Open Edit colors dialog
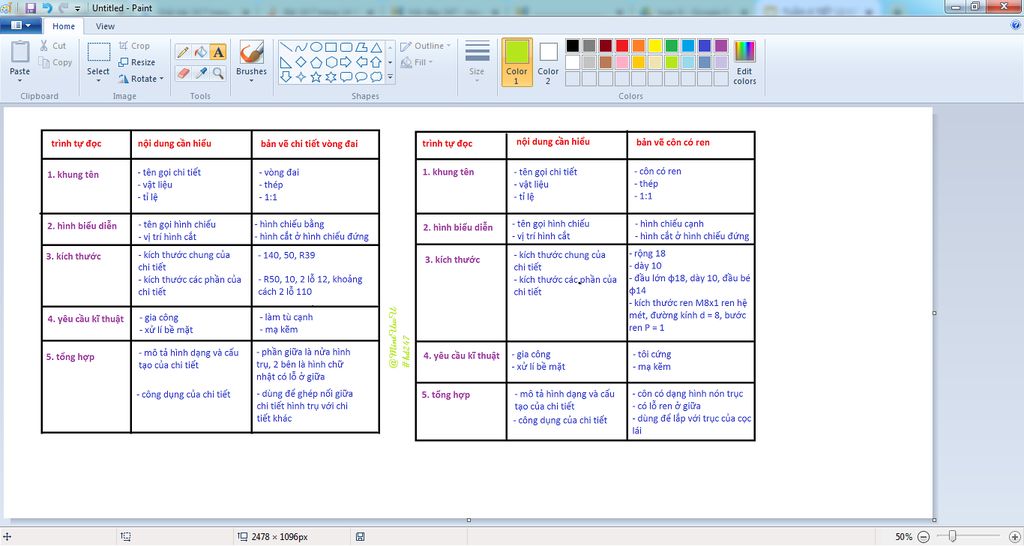The height and width of the screenshot is (546, 1024). coord(744,62)
